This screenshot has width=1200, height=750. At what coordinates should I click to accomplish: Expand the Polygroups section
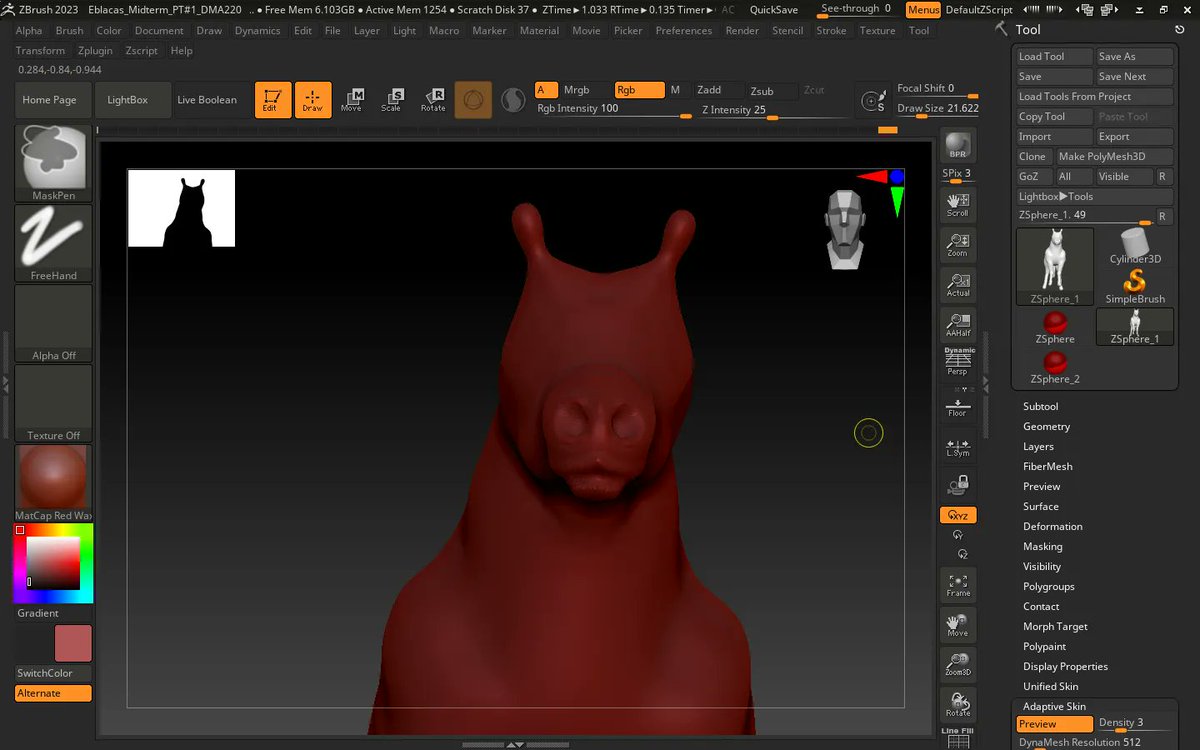[1049, 586]
